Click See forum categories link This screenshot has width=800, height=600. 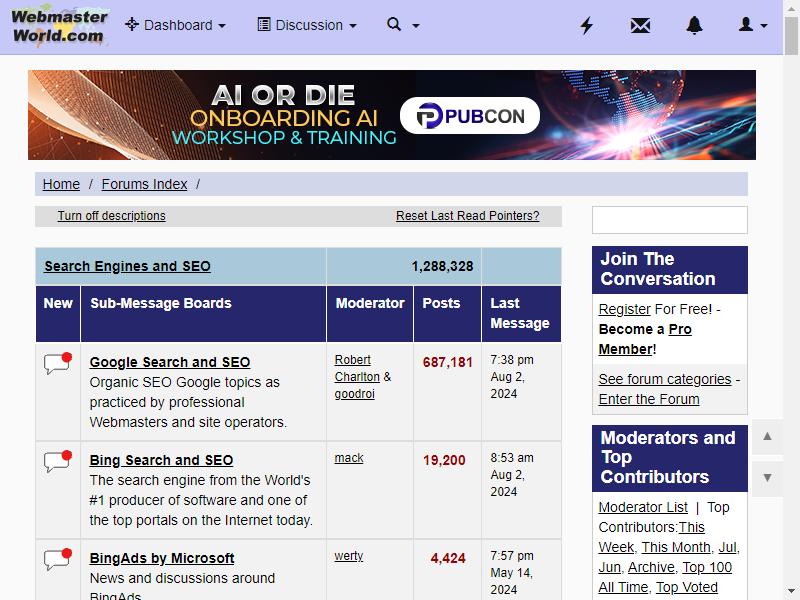(665, 379)
